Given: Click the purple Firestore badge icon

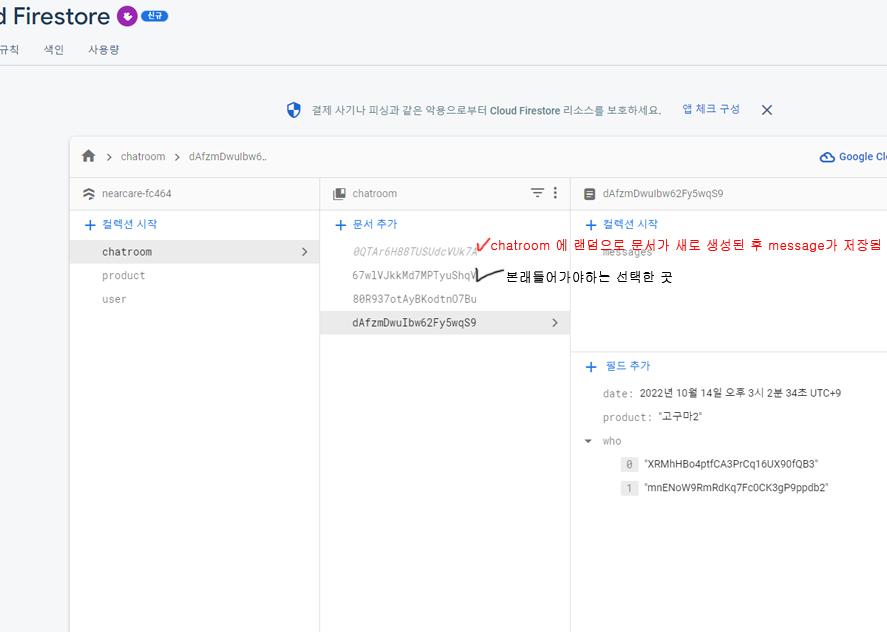Looking at the screenshot, I should point(127,16).
